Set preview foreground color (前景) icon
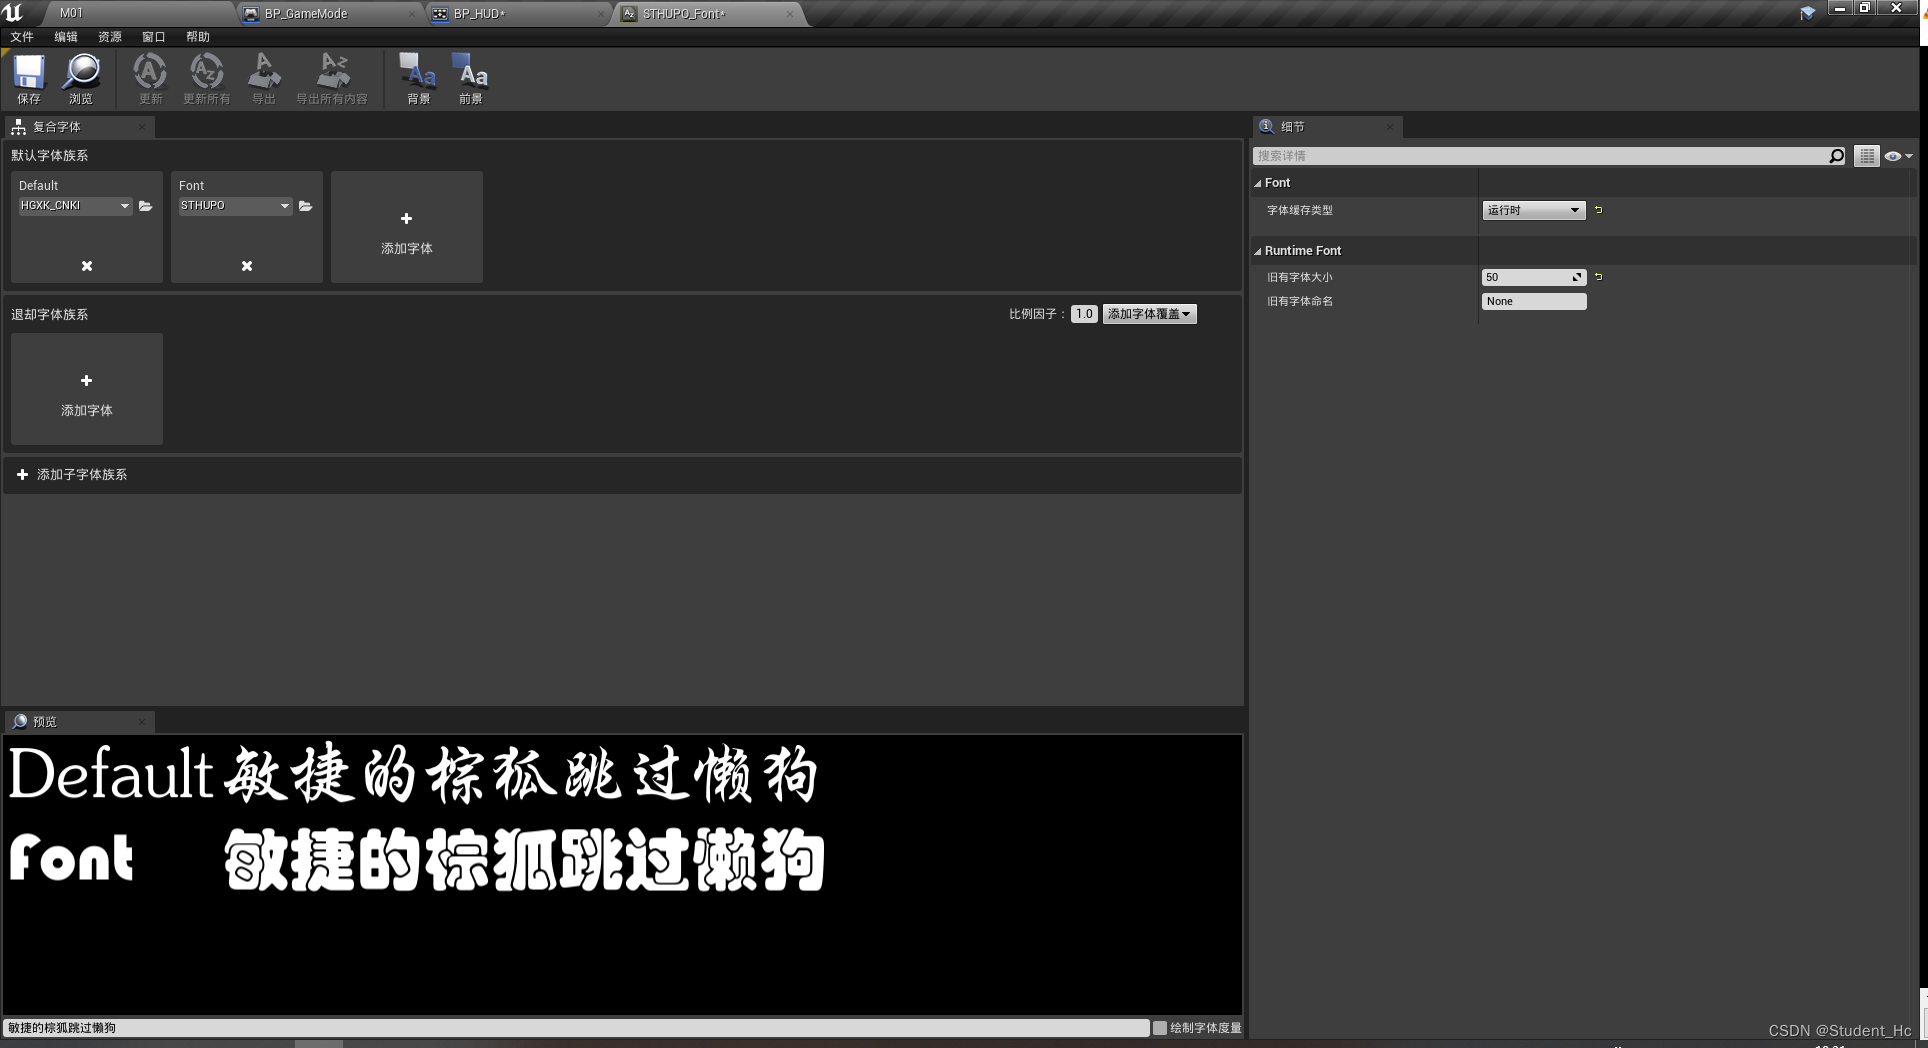Image resolution: width=1928 pixels, height=1048 pixels. [470, 78]
